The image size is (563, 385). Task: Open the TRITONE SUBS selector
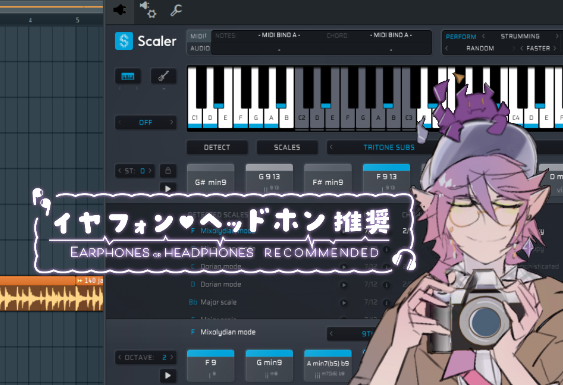(x=389, y=147)
